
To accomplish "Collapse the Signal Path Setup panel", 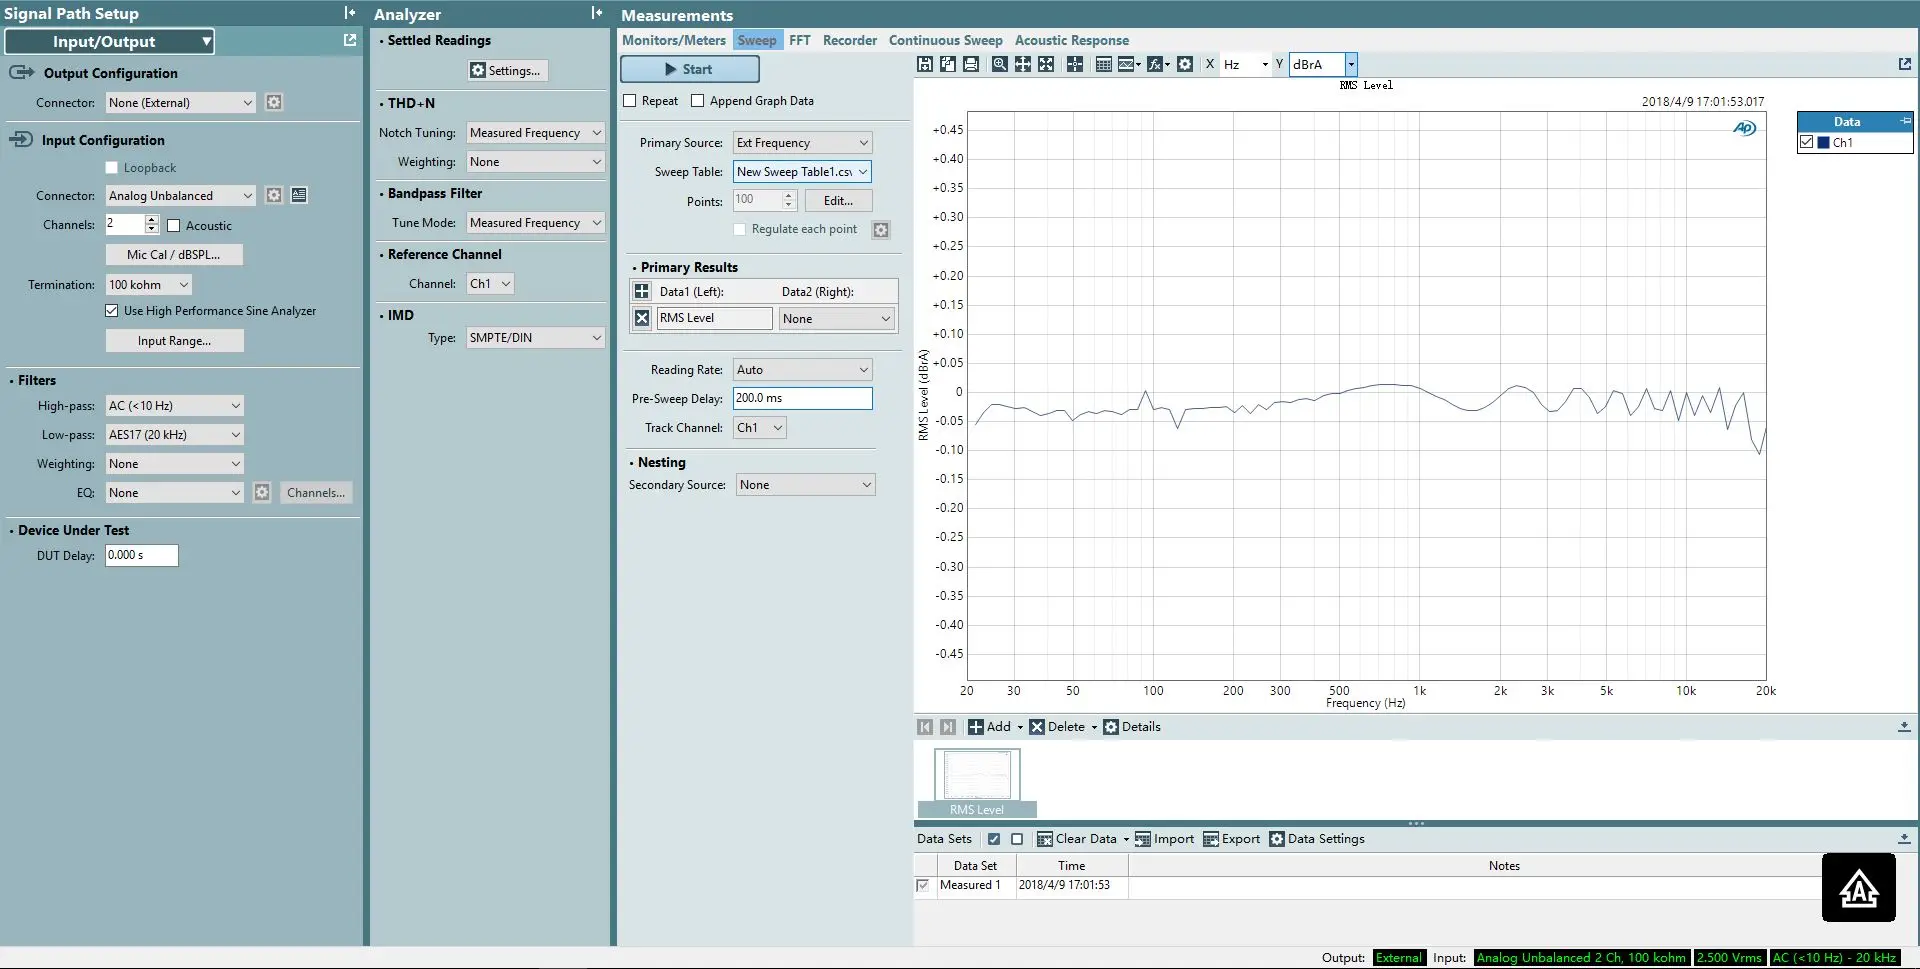I will point(349,13).
